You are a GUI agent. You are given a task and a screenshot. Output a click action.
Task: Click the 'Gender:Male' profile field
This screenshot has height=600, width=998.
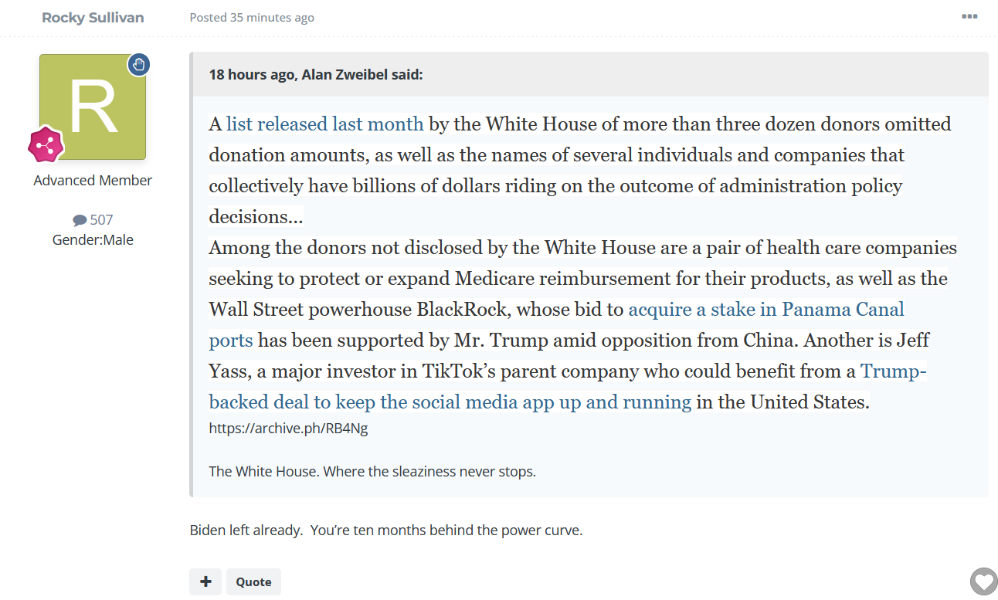tap(92, 240)
